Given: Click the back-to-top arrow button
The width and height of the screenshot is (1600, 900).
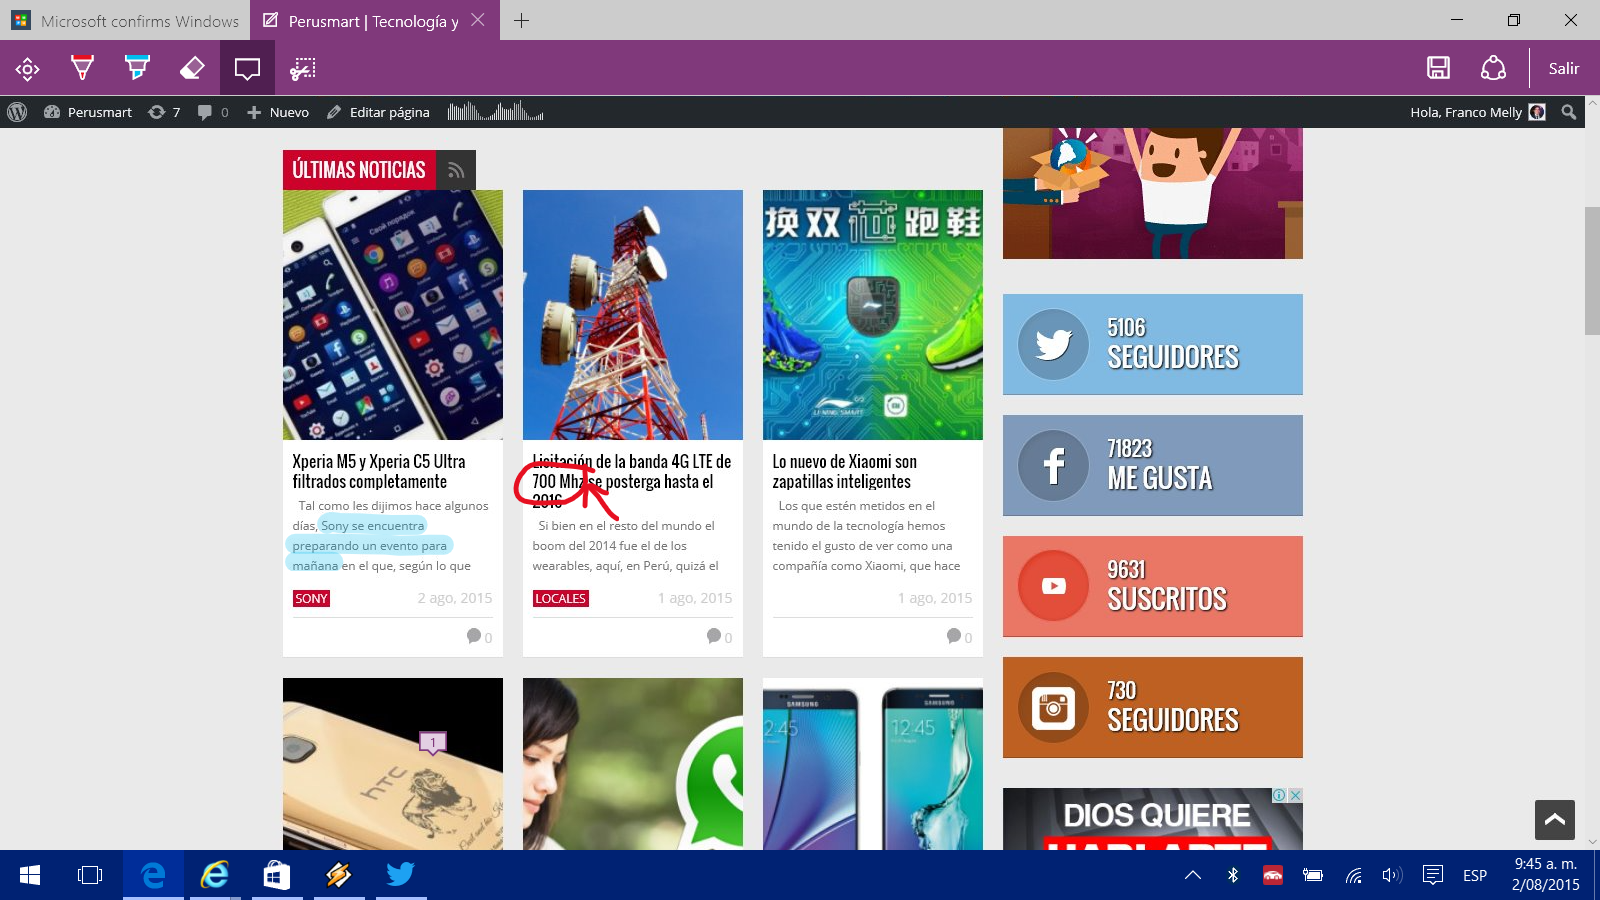Looking at the screenshot, I should [1555, 820].
